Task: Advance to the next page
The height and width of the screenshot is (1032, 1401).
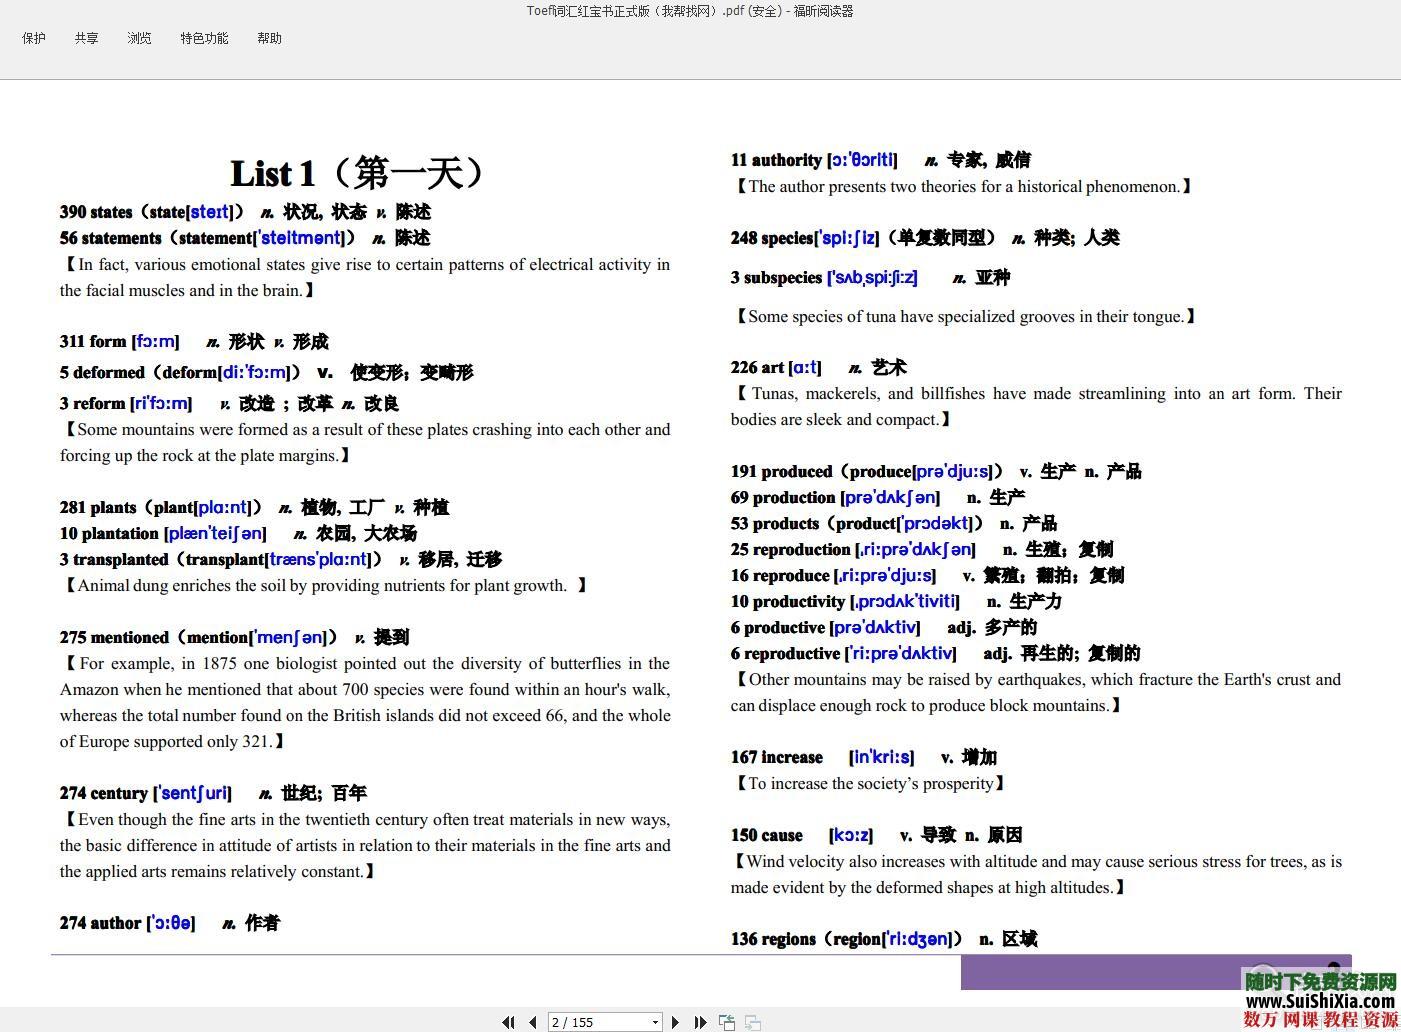Action: tap(676, 1022)
